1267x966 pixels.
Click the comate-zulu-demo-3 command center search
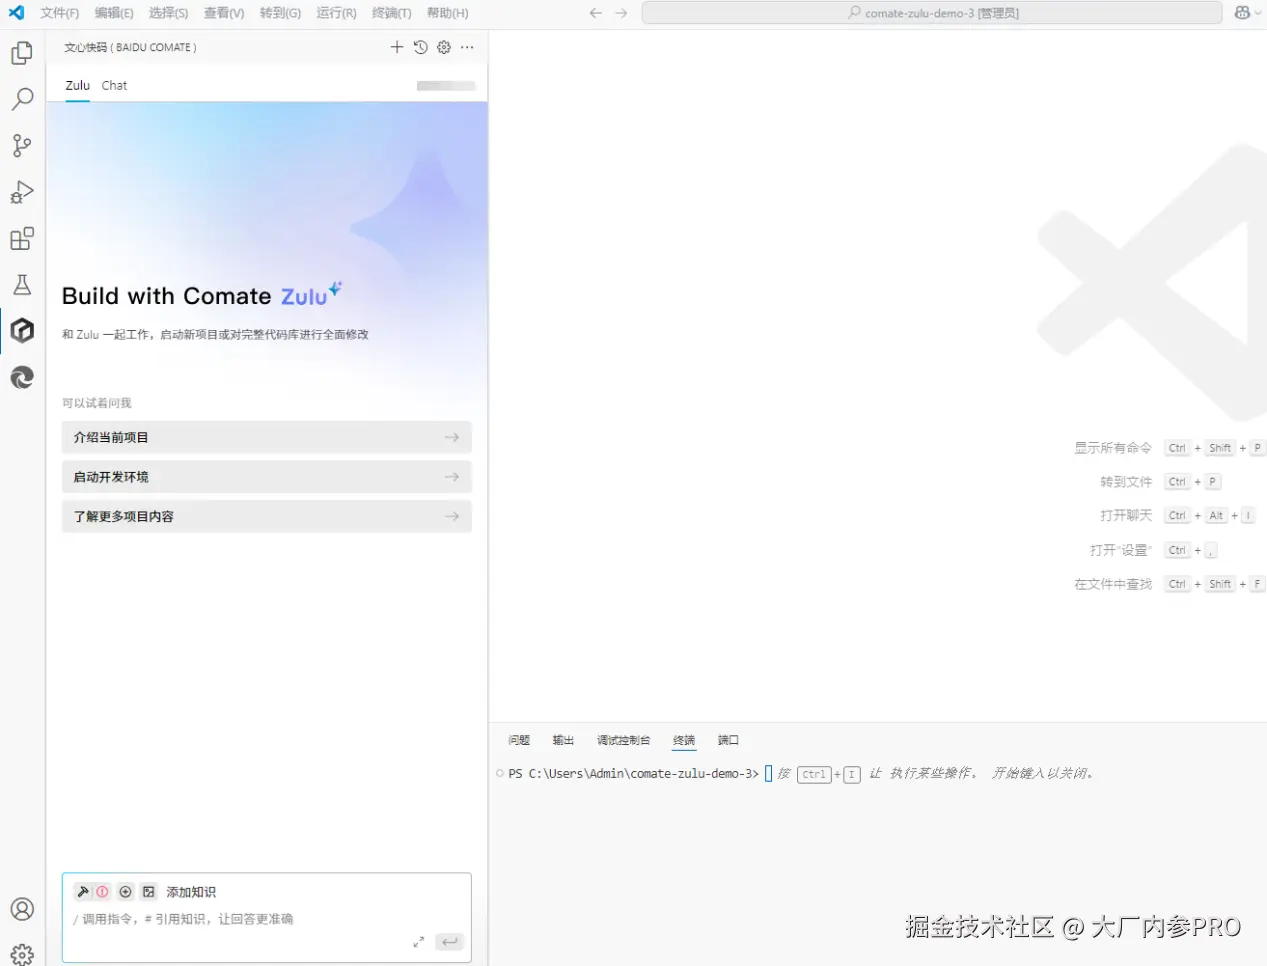tap(932, 13)
